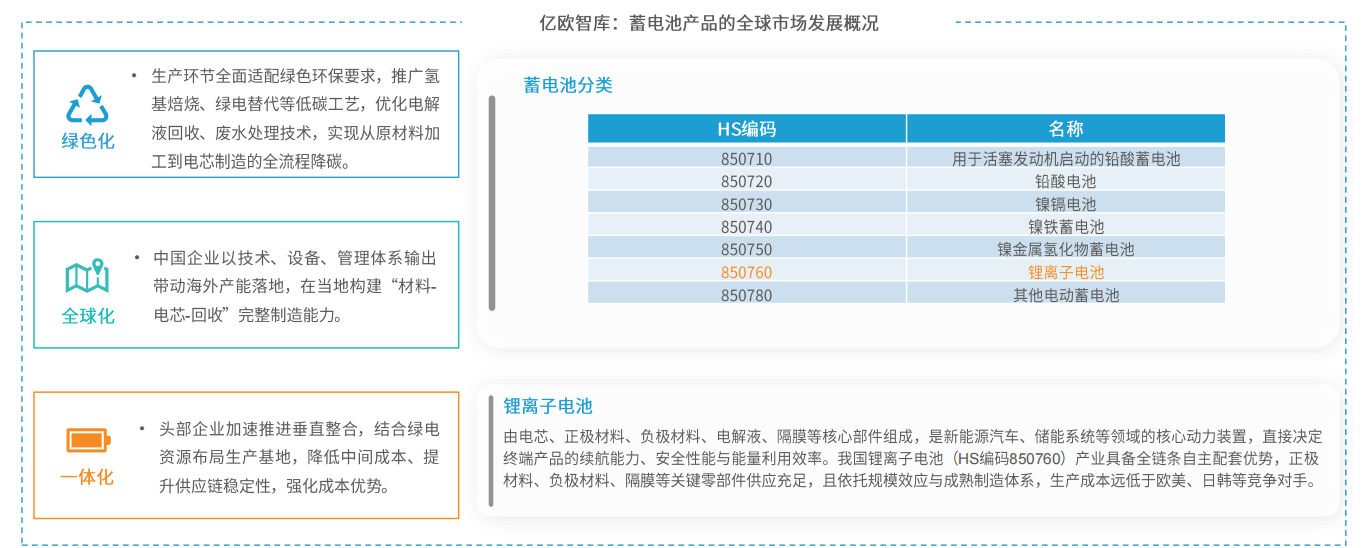Select the 一体化 label under the battery icon
The width and height of the screenshot is (1371, 548).
pos(87,477)
